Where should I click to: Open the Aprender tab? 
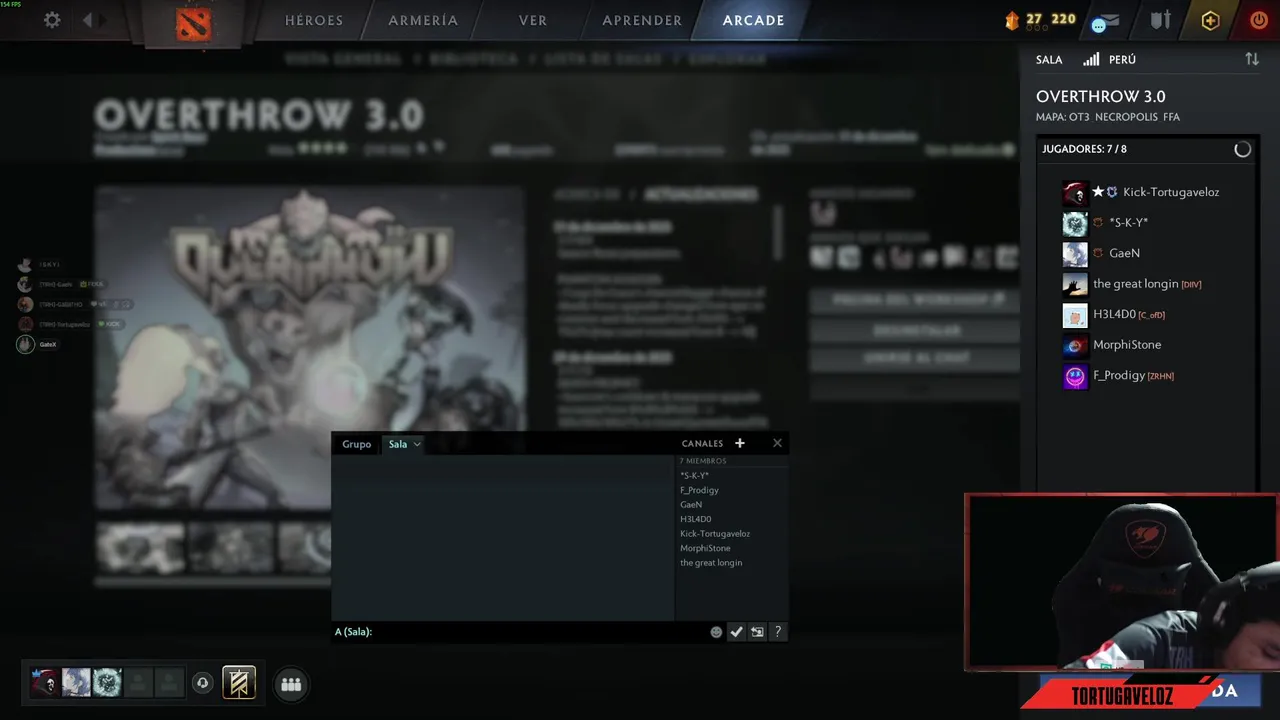[x=642, y=20]
